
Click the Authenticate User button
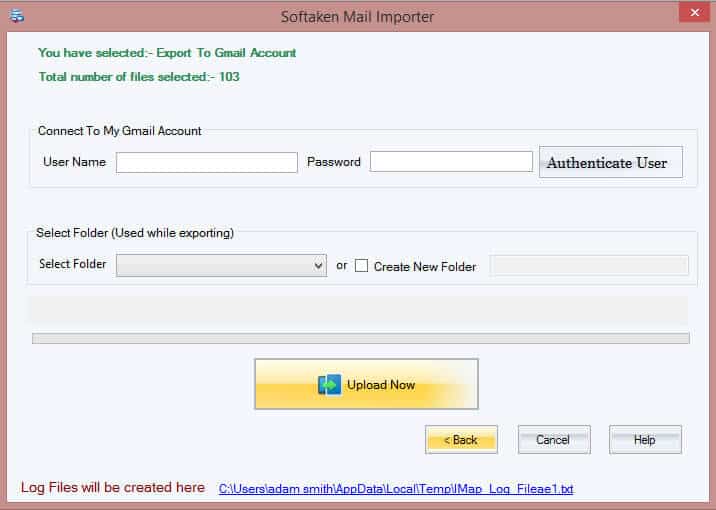(x=611, y=162)
